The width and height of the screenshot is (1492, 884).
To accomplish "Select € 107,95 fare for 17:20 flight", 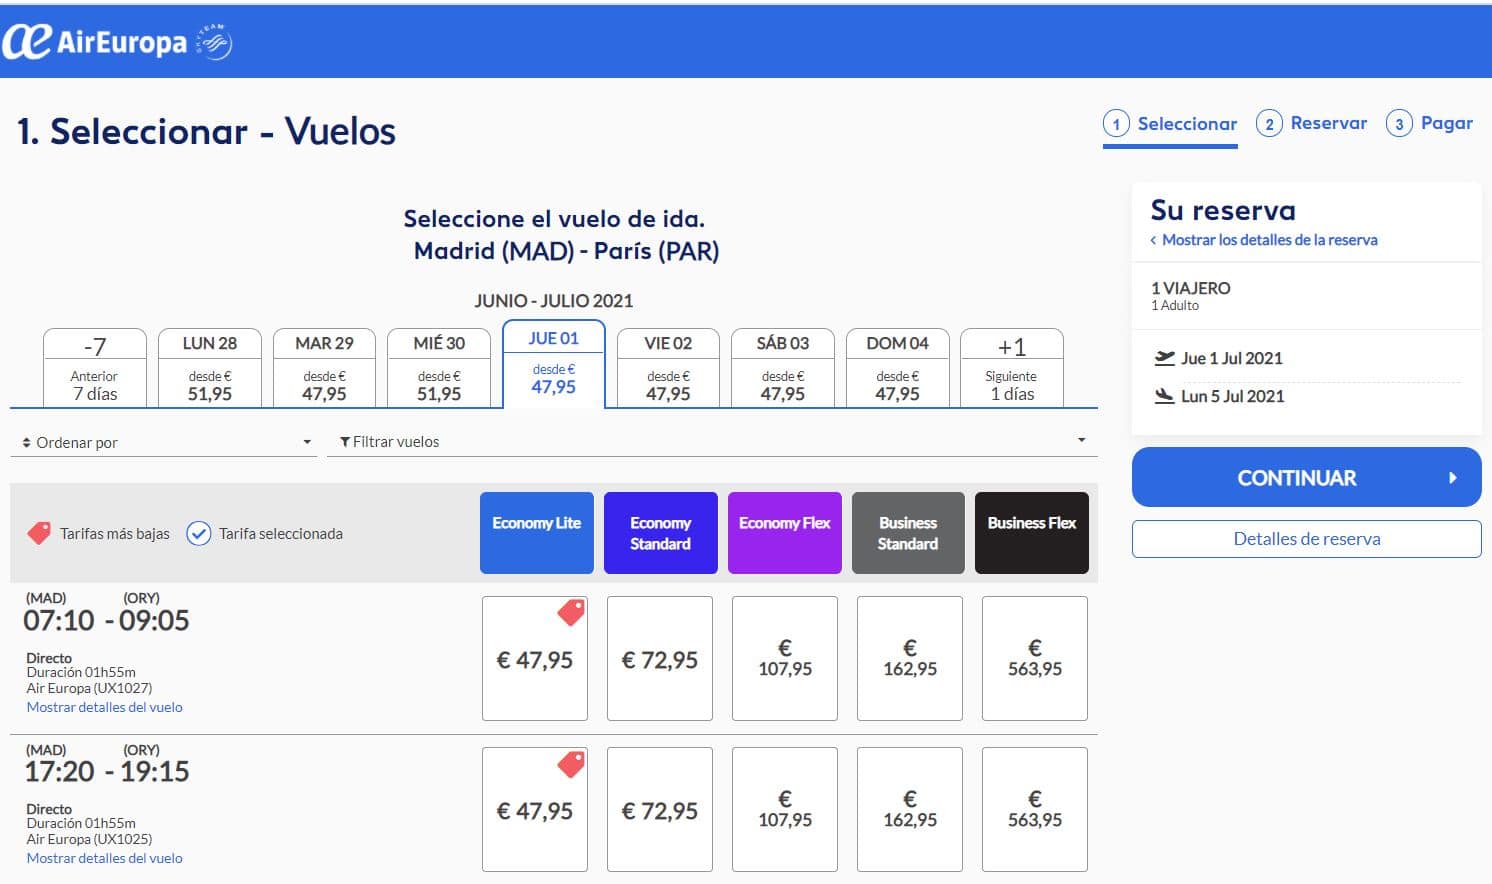I will pyautogui.click(x=785, y=810).
